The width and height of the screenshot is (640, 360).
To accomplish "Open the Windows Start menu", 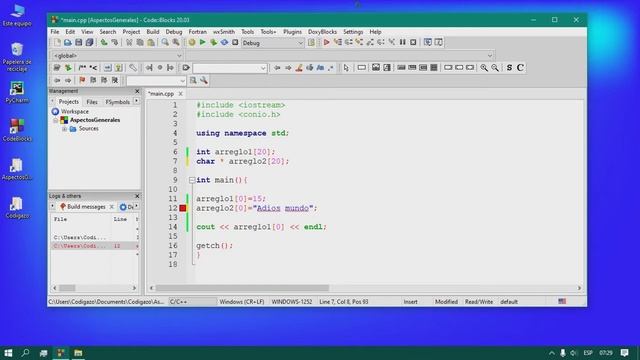I will (x=8, y=353).
